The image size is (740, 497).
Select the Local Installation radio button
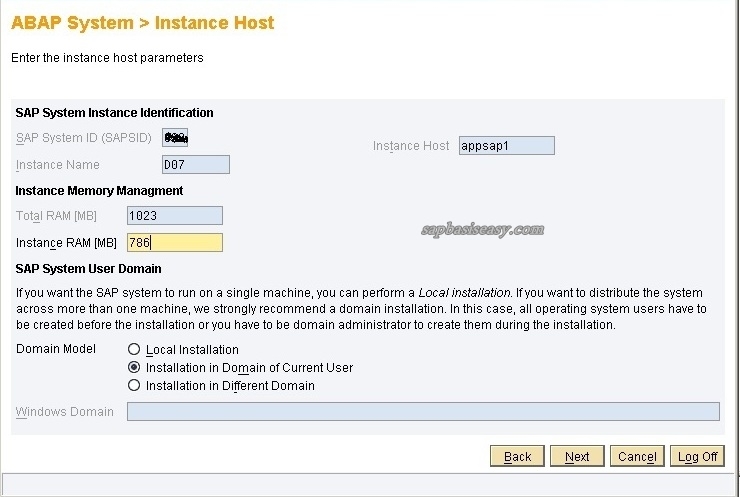tap(134, 349)
